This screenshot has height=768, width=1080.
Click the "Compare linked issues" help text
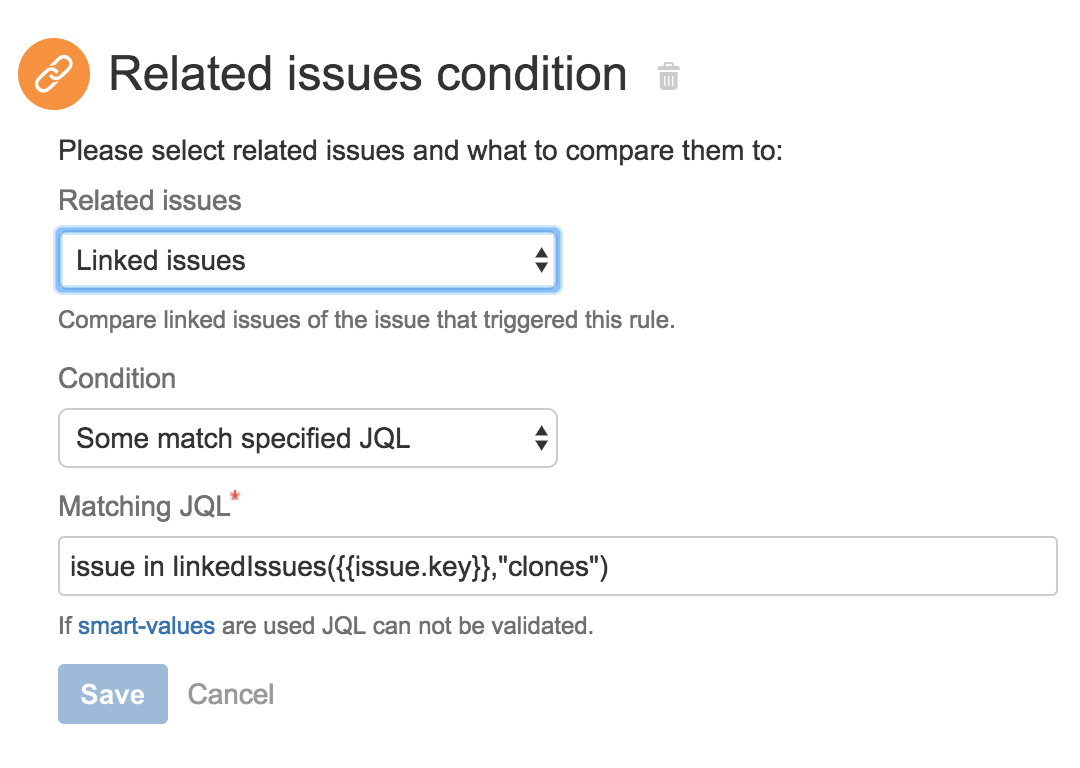point(366,322)
